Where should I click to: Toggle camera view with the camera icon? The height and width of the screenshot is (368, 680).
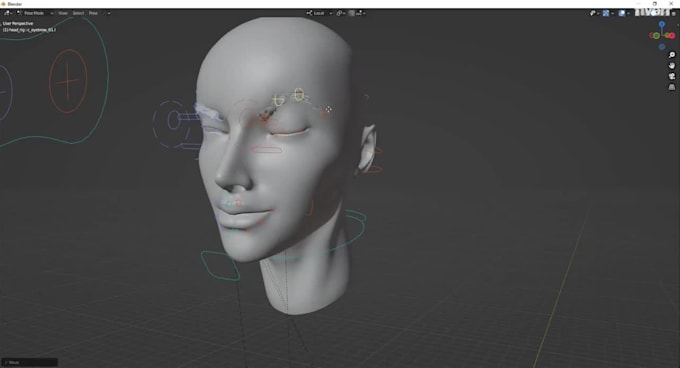tap(672, 76)
